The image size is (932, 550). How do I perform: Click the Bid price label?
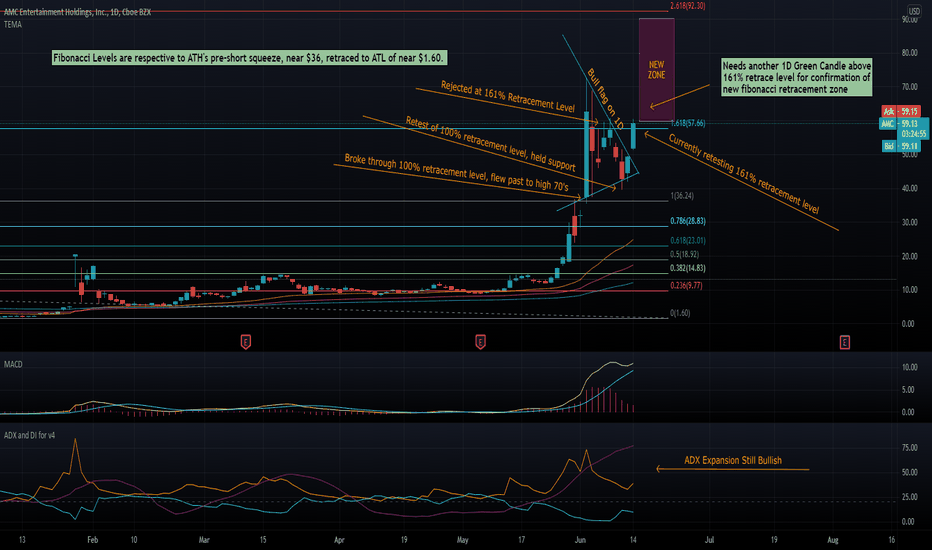[900, 146]
